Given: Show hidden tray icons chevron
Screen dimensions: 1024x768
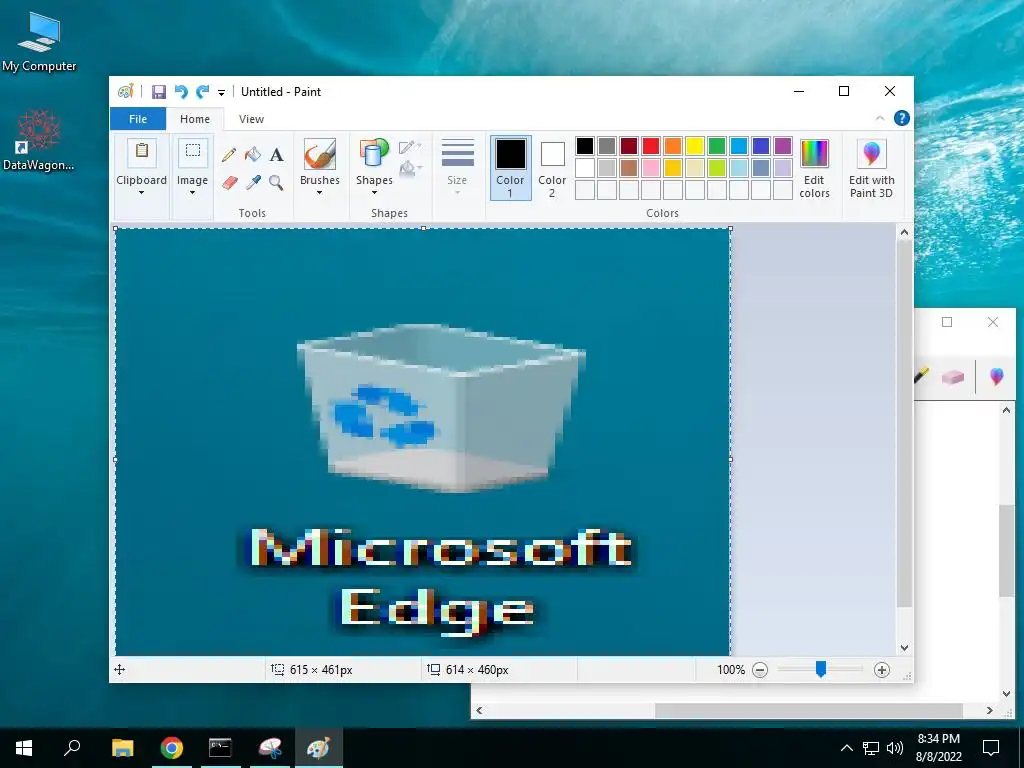Looking at the screenshot, I should pyautogui.click(x=846, y=748).
